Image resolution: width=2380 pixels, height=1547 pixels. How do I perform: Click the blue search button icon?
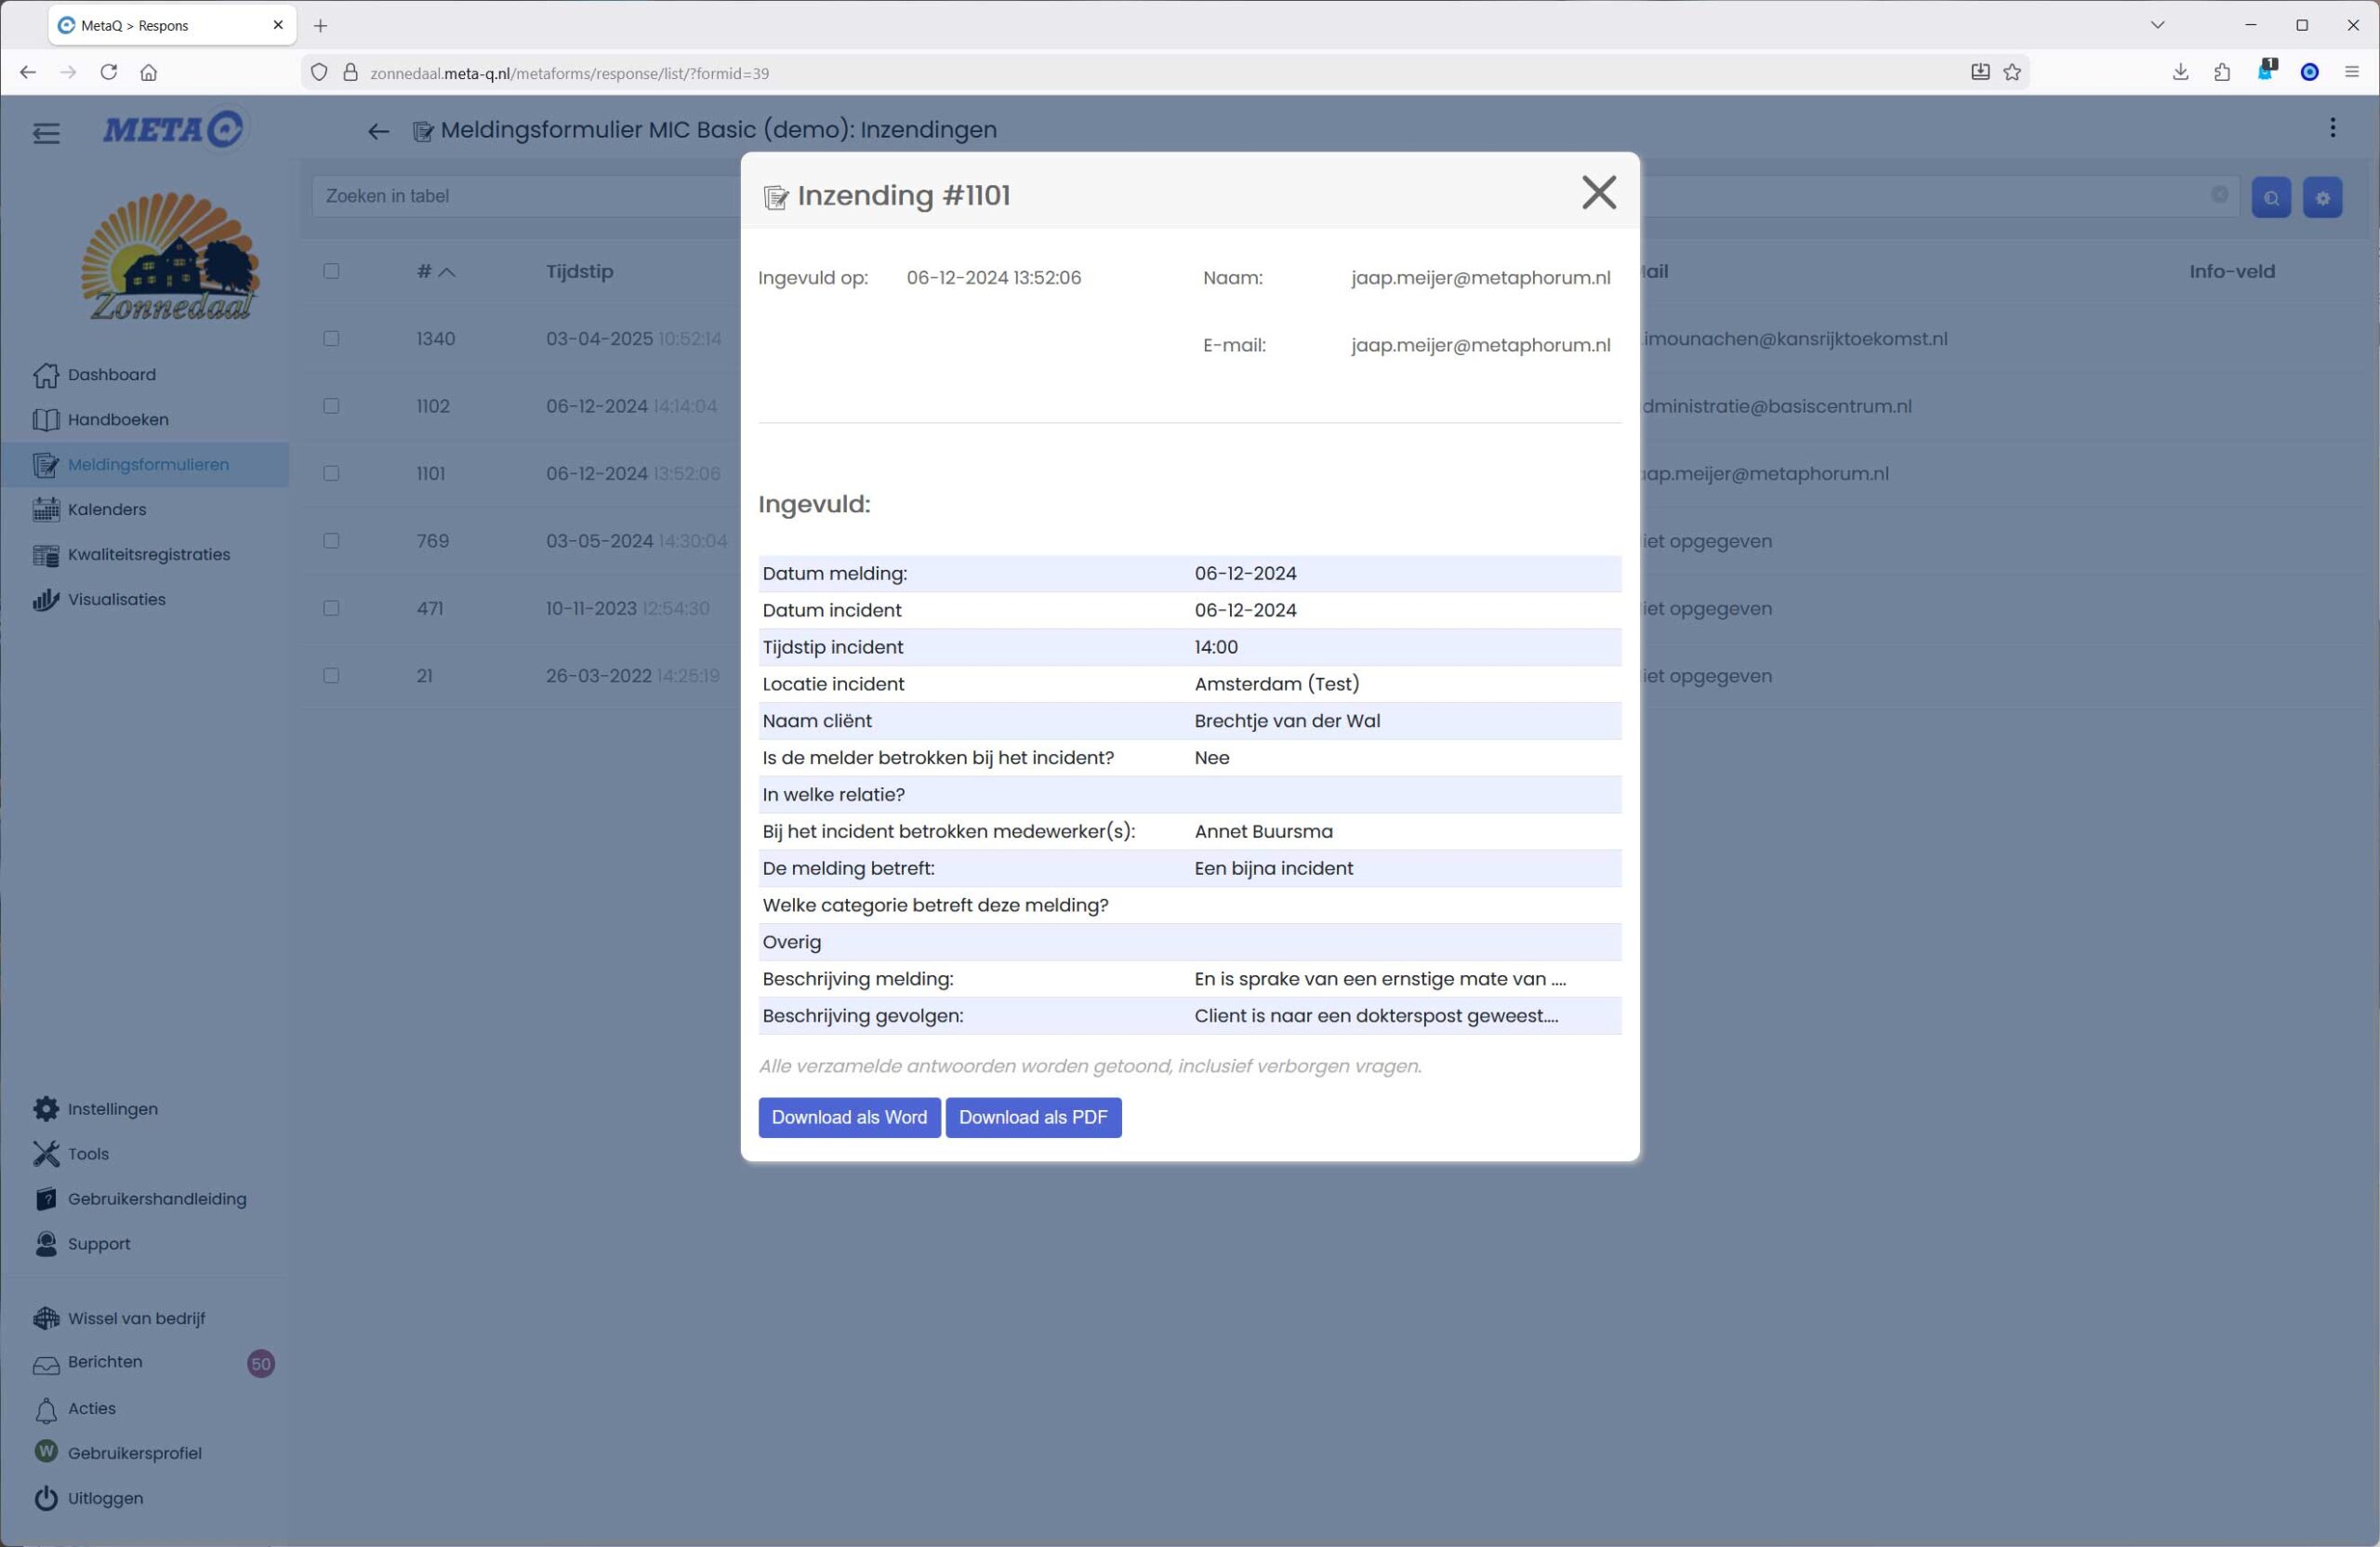coord(2270,198)
